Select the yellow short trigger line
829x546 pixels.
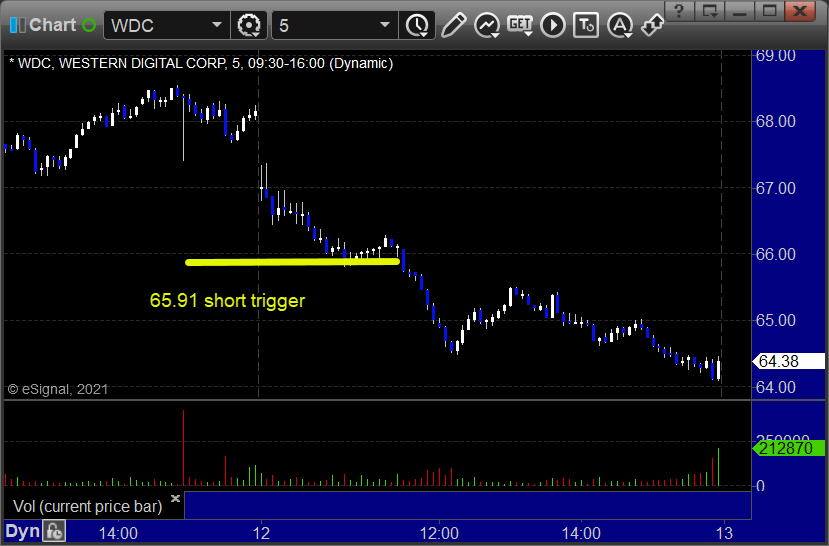292,262
